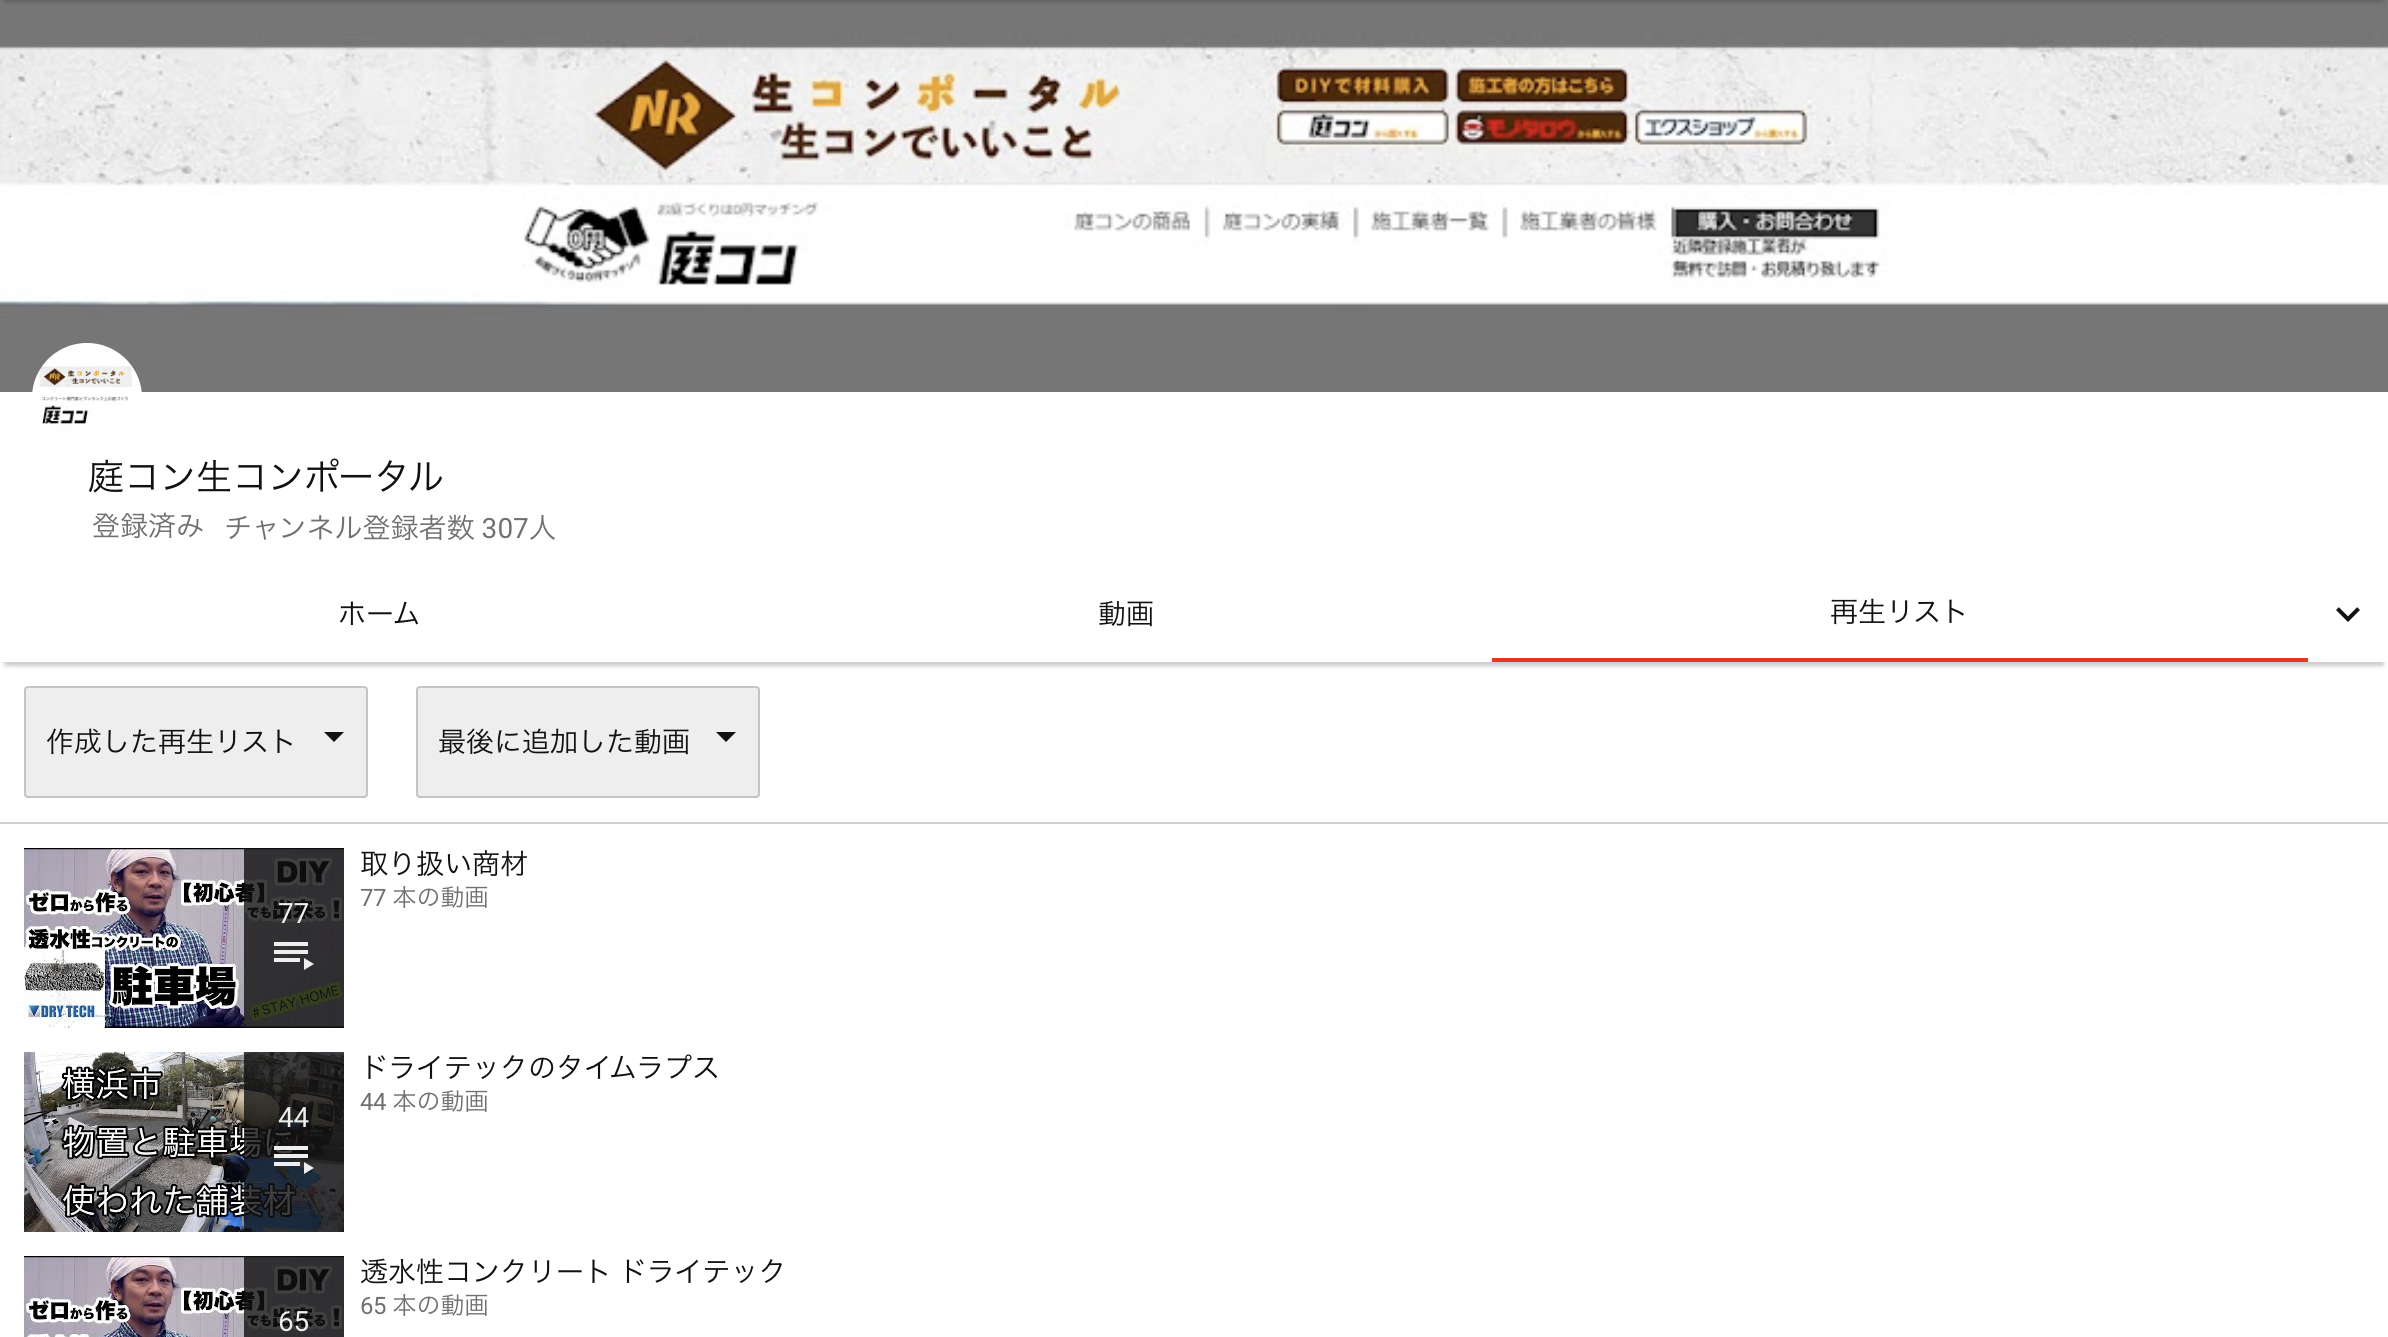Switch to the 動画 tab
Viewport: 2388px width, 1337px height.
pyautogui.click(x=1125, y=613)
